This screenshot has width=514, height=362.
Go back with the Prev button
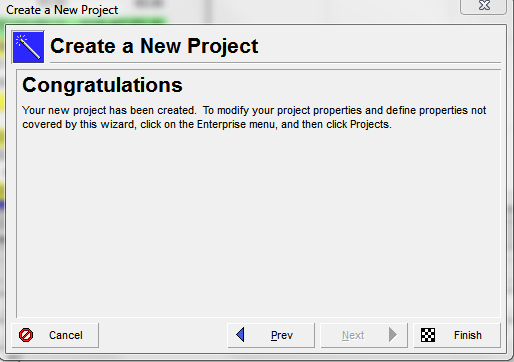(x=271, y=335)
